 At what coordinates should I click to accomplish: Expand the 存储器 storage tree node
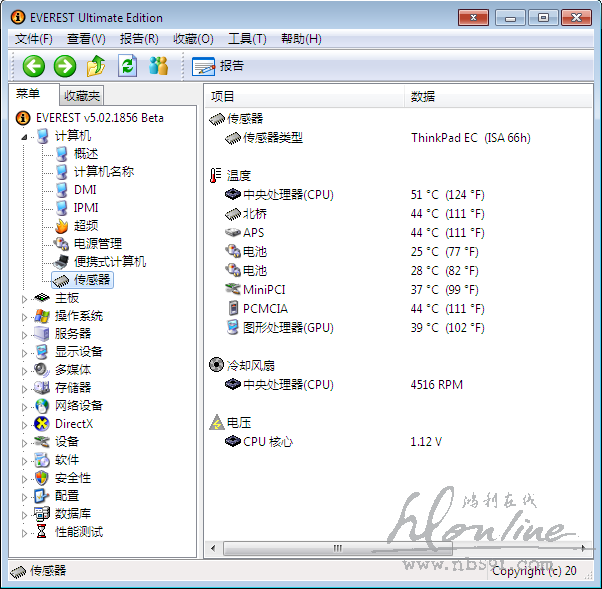(x=26, y=388)
